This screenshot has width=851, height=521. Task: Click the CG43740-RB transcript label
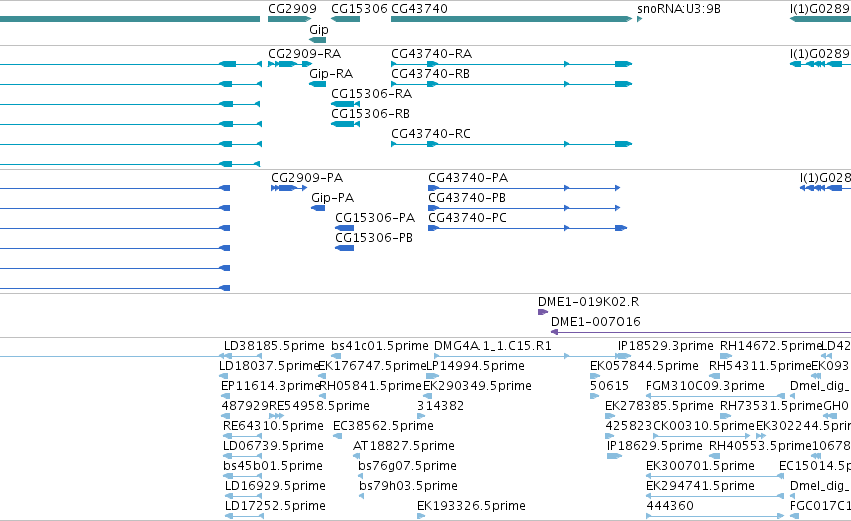pyautogui.click(x=430, y=74)
